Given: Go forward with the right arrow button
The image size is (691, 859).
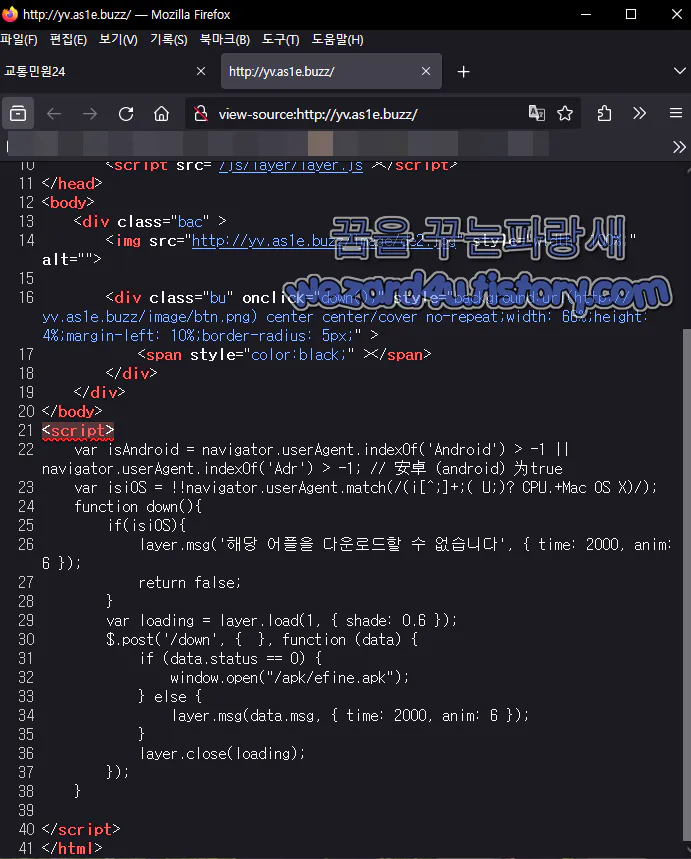Looking at the screenshot, I should [90, 114].
